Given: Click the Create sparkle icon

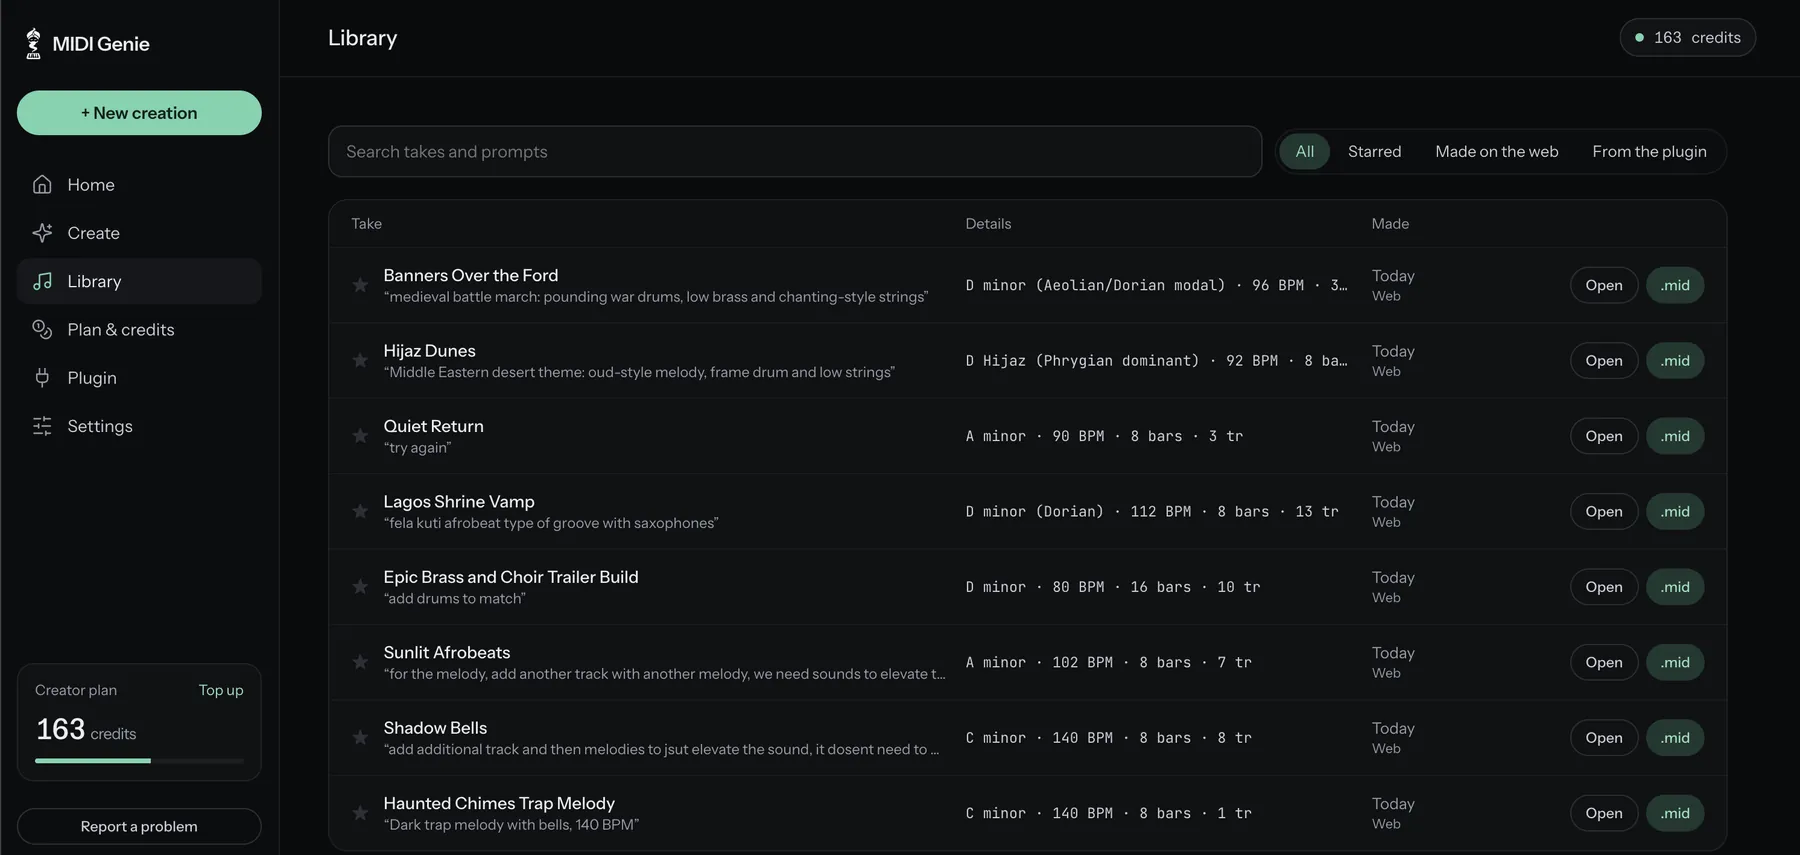Looking at the screenshot, I should point(42,233).
